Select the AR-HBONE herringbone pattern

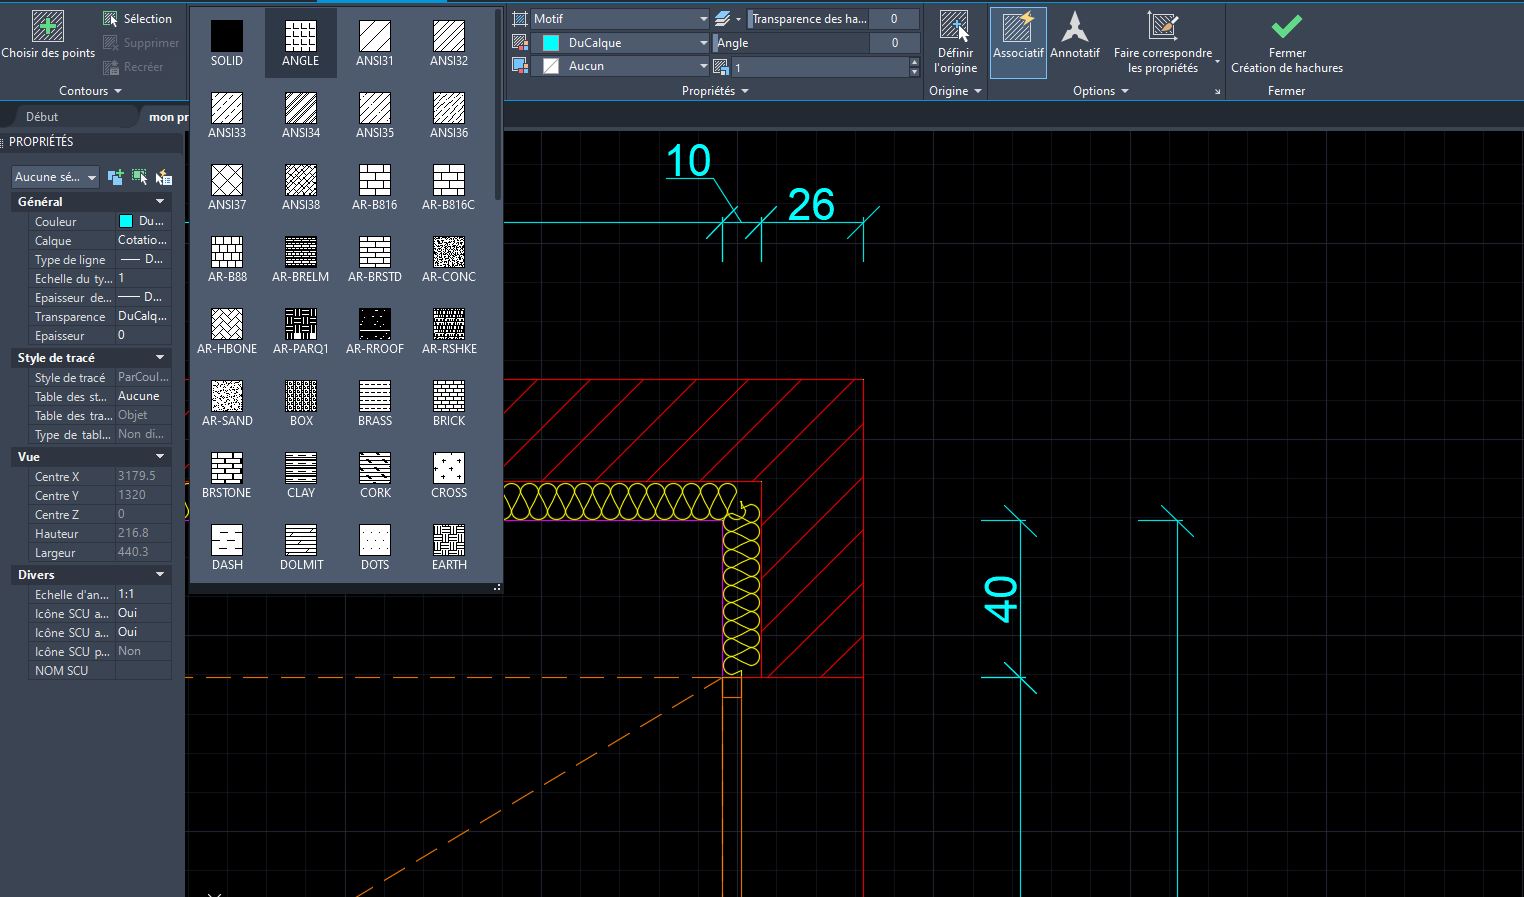(227, 324)
